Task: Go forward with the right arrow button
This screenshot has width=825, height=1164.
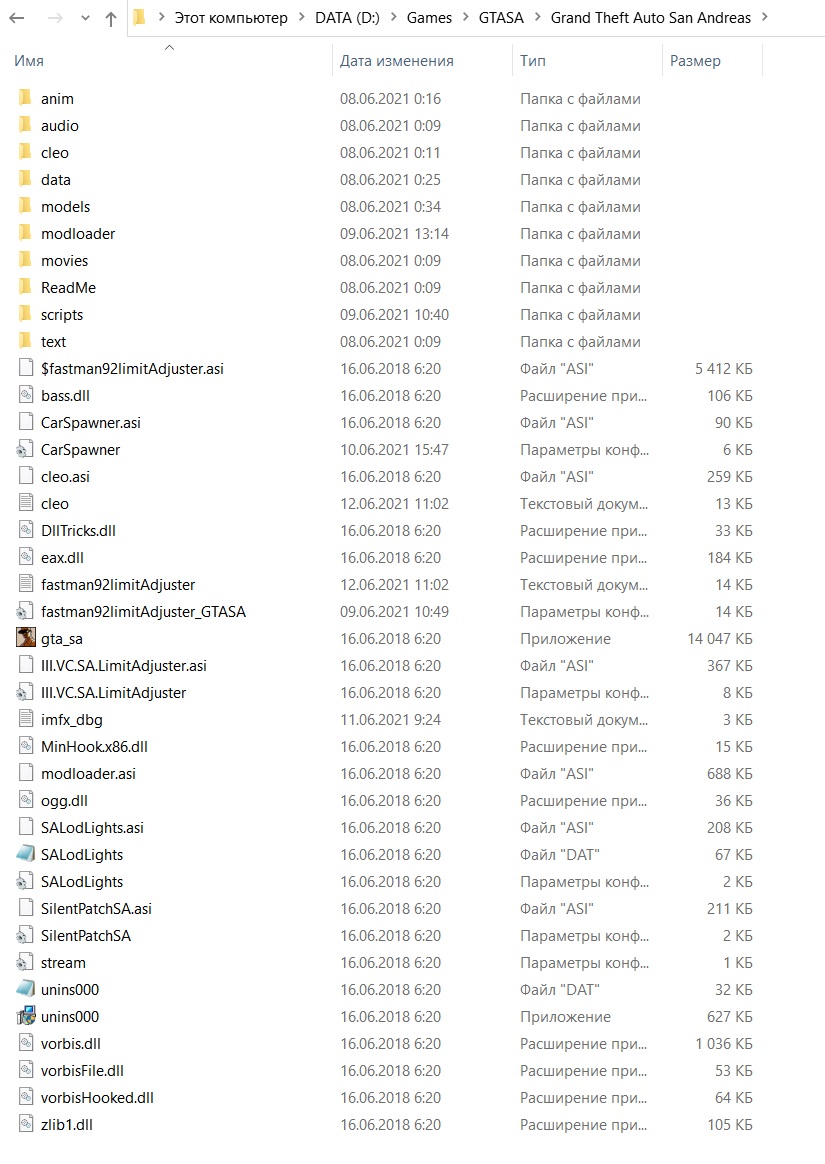Action: coord(55,18)
